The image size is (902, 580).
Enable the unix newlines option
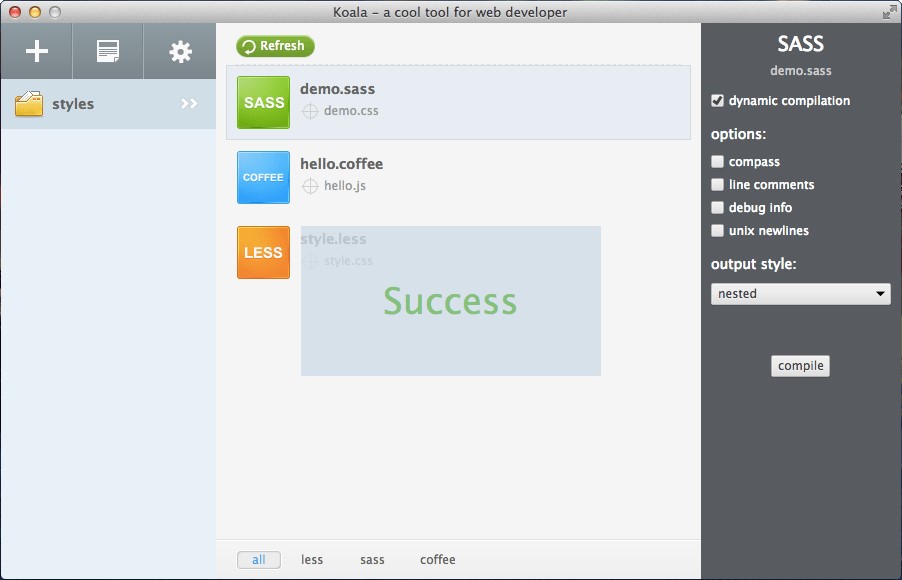point(717,230)
